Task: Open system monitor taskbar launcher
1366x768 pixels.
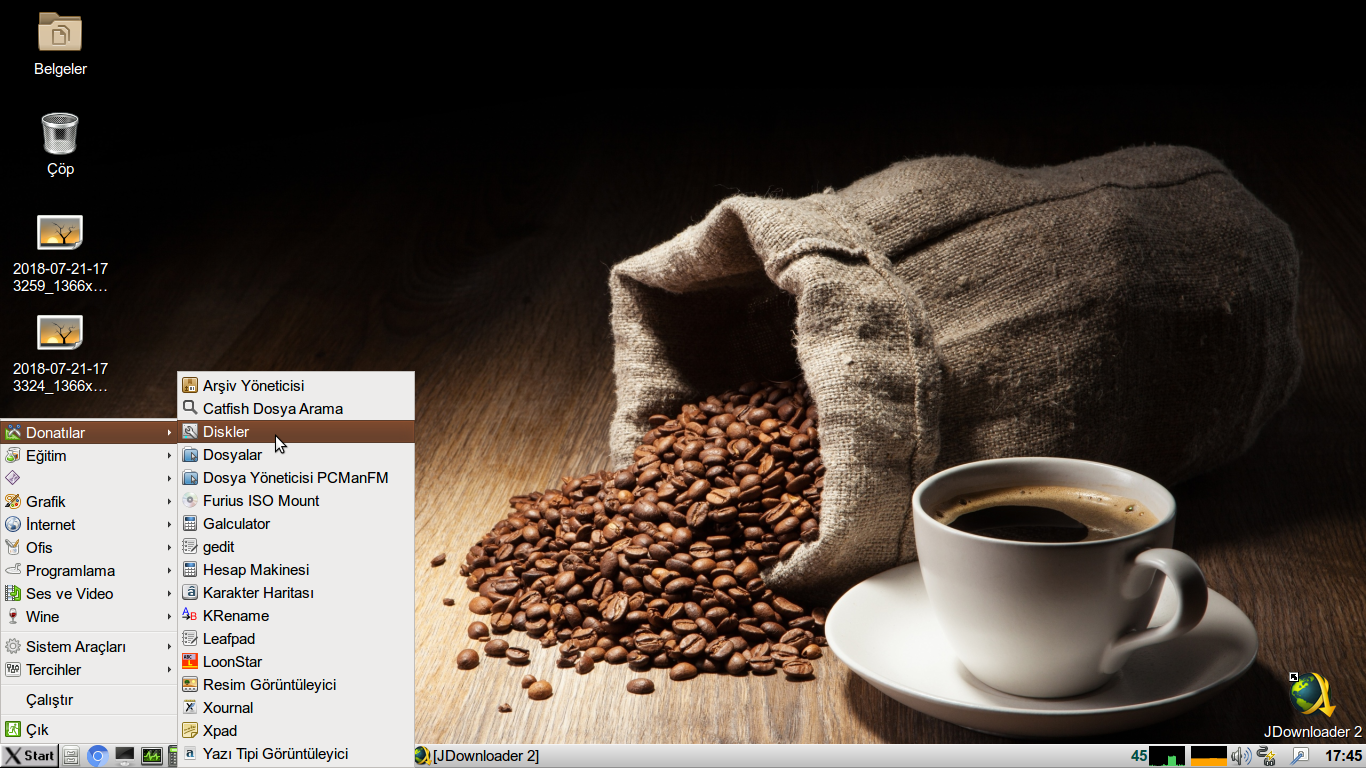Action: (152, 756)
